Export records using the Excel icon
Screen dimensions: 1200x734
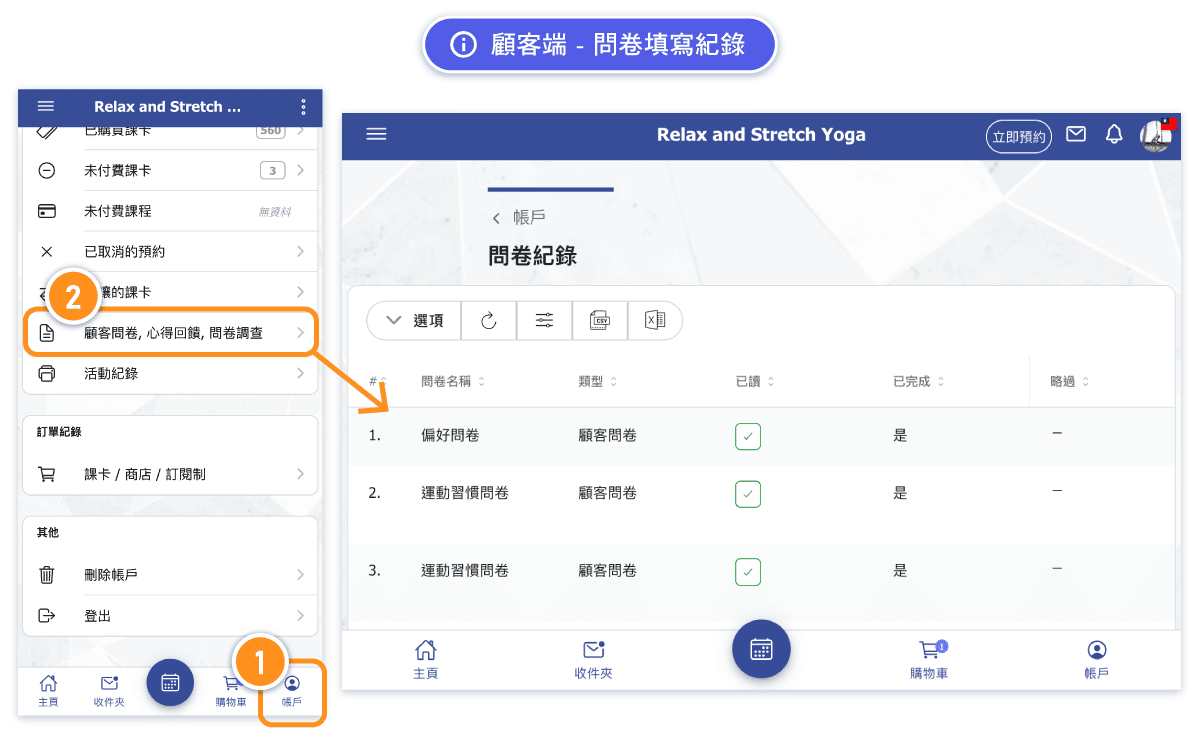[654, 321]
